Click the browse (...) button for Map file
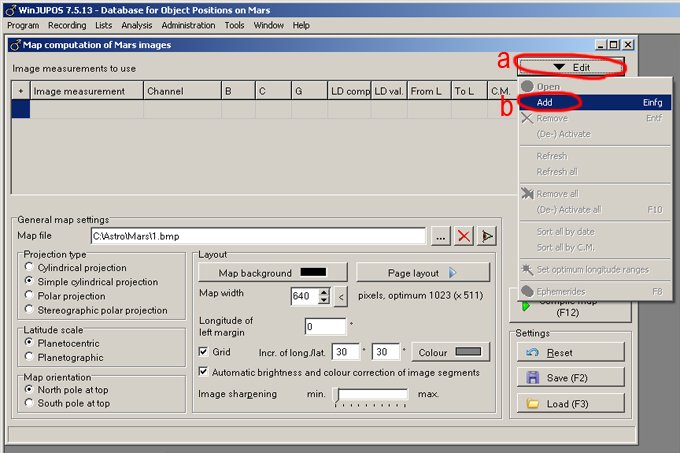 (441, 236)
